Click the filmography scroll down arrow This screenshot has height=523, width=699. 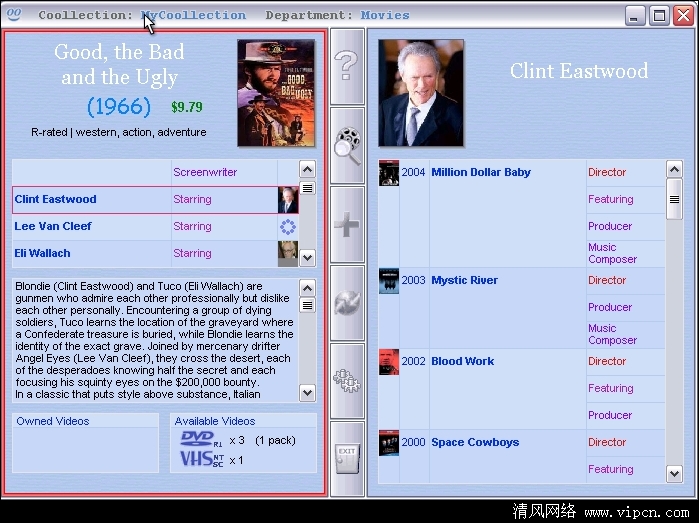point(674,474)
